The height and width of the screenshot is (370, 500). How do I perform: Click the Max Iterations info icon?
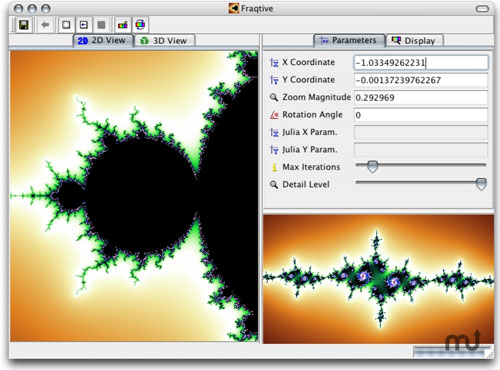pyautogui.click(x=274, y=167)
